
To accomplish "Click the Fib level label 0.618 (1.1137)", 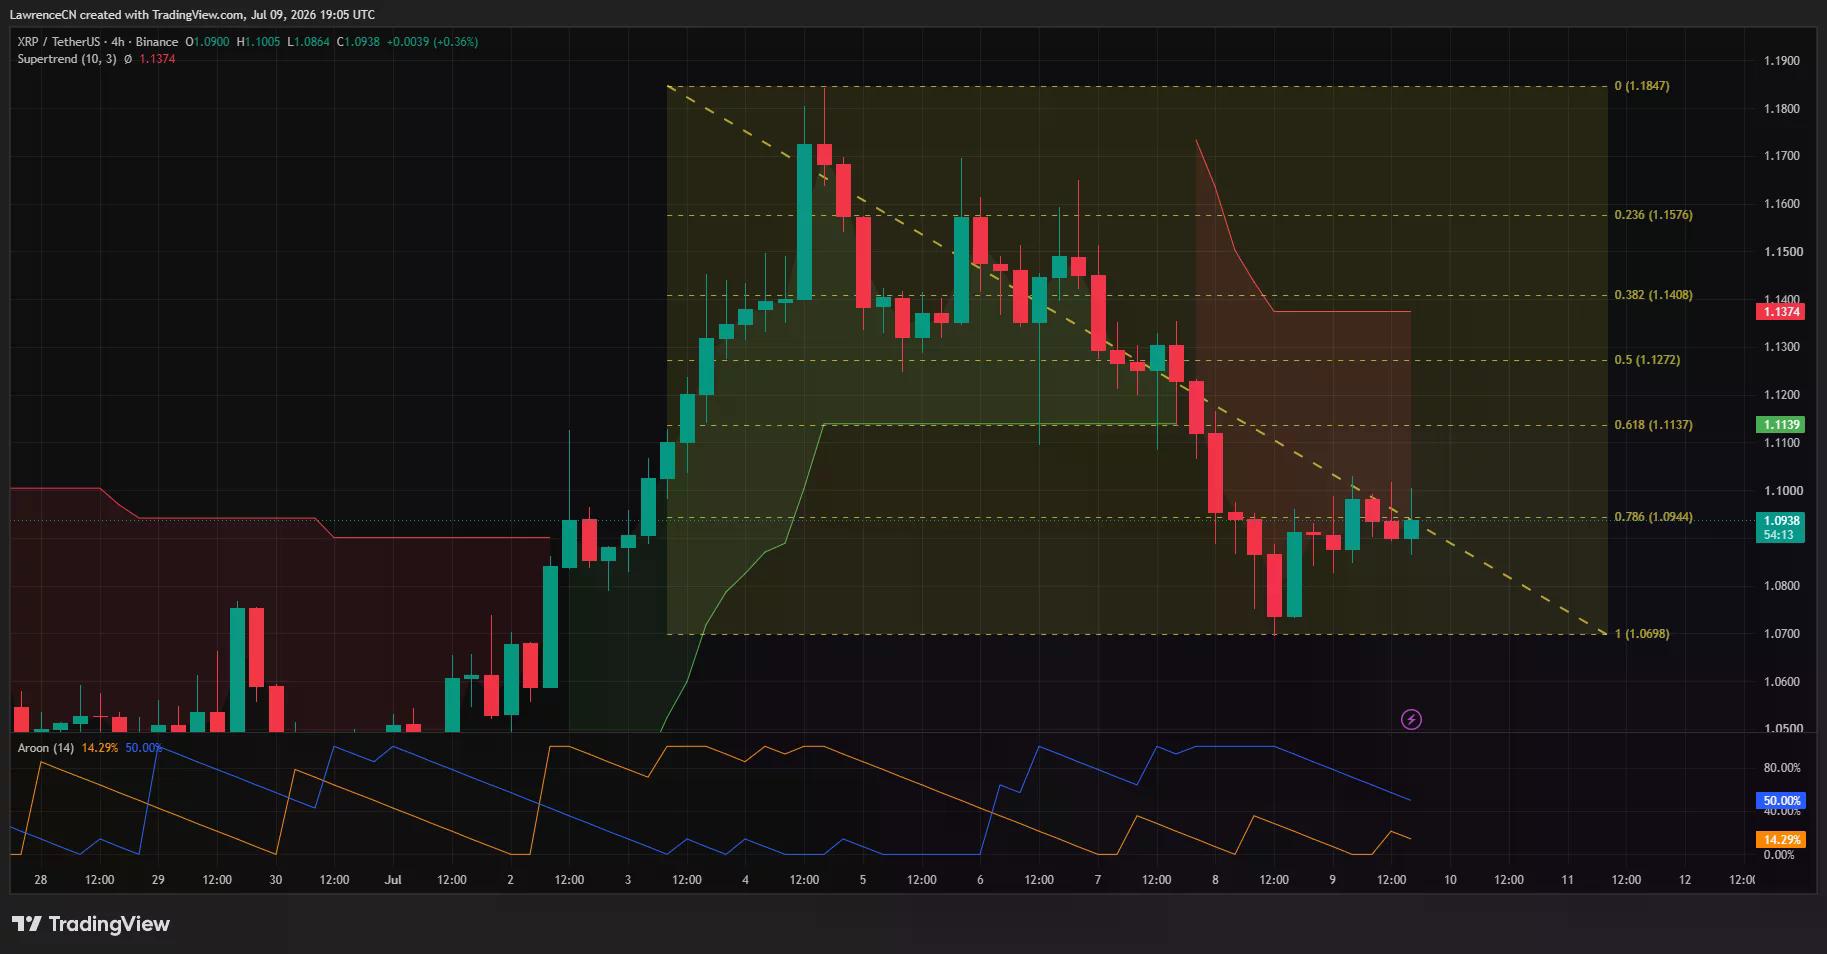I will [1653, 425].
